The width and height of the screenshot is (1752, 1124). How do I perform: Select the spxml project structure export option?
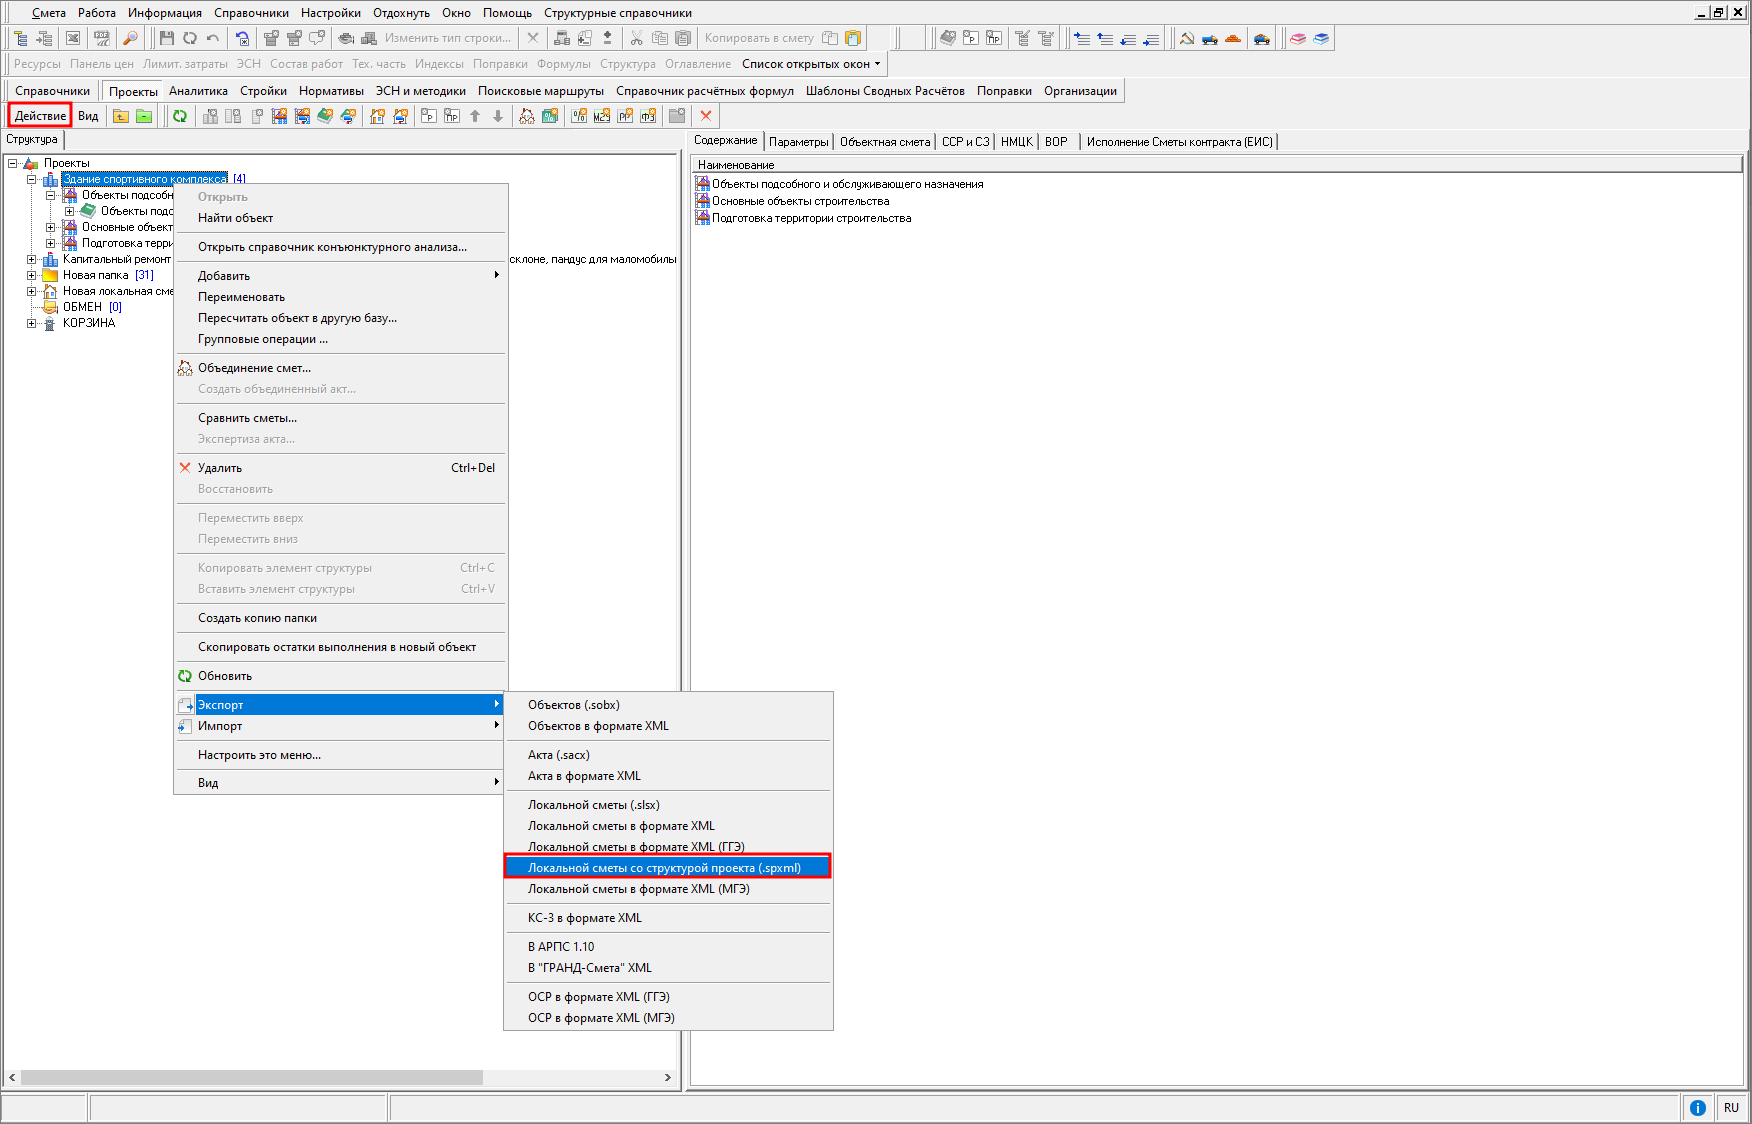(x=665, y=868)
